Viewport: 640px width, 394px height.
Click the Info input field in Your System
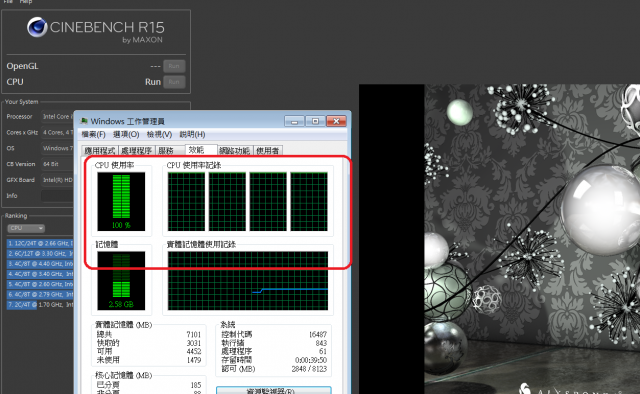click(x=57, y=196)
